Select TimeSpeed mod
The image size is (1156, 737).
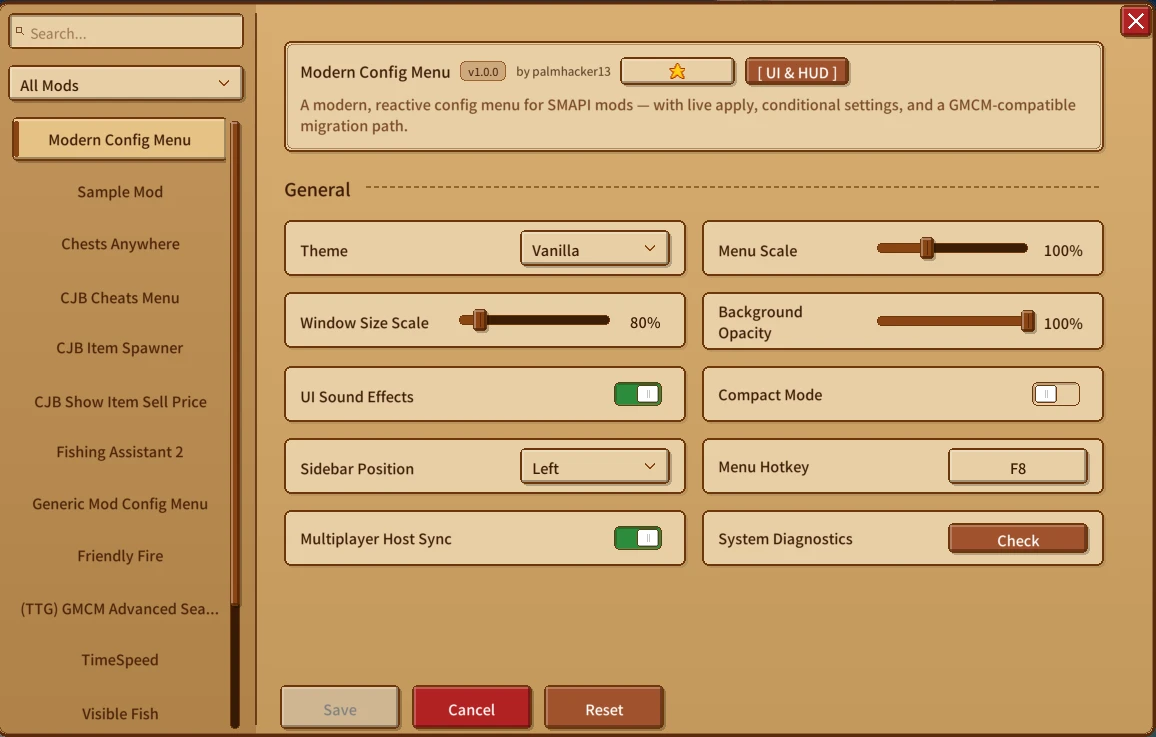(120, 660)
